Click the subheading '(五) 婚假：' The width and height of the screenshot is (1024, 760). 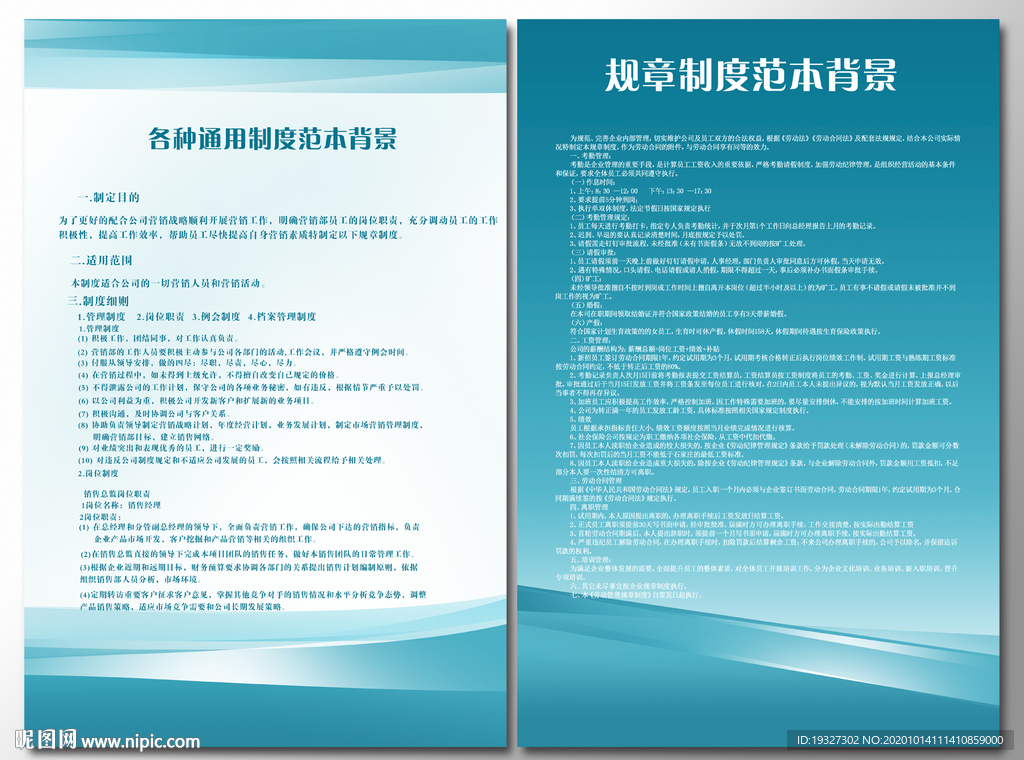tap(586, 305)
